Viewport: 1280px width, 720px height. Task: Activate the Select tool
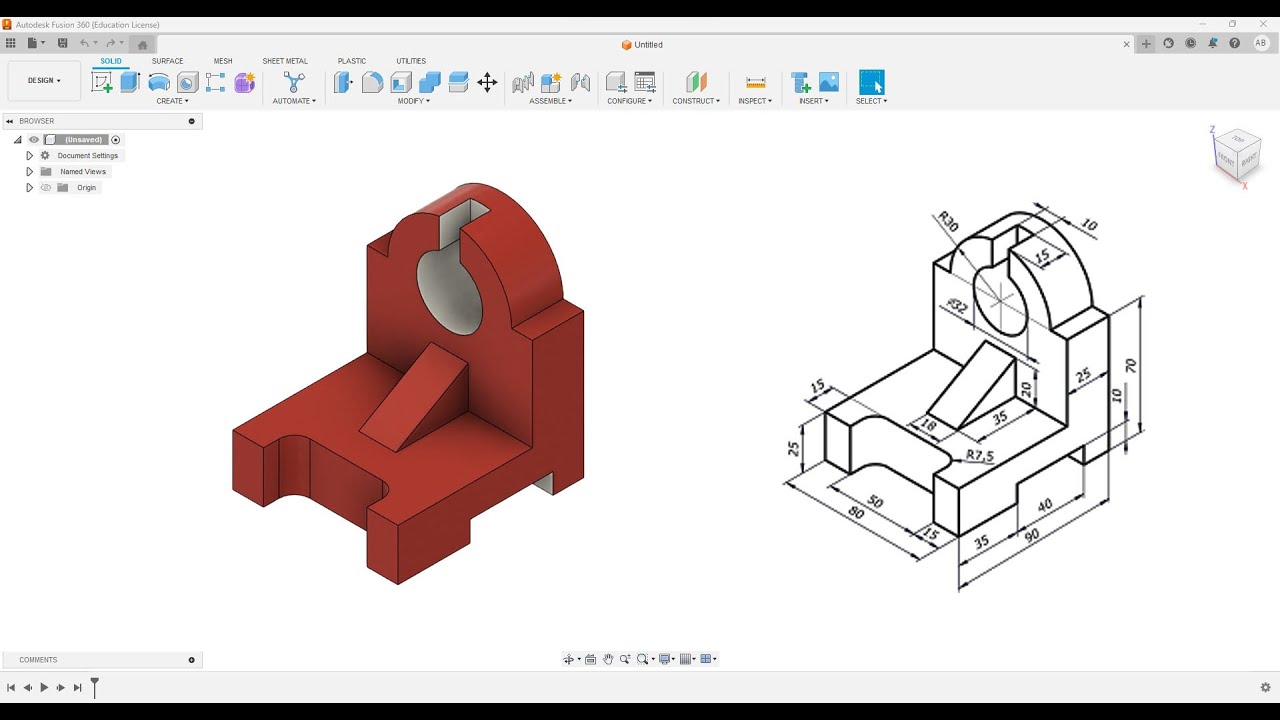coord(872,83)
